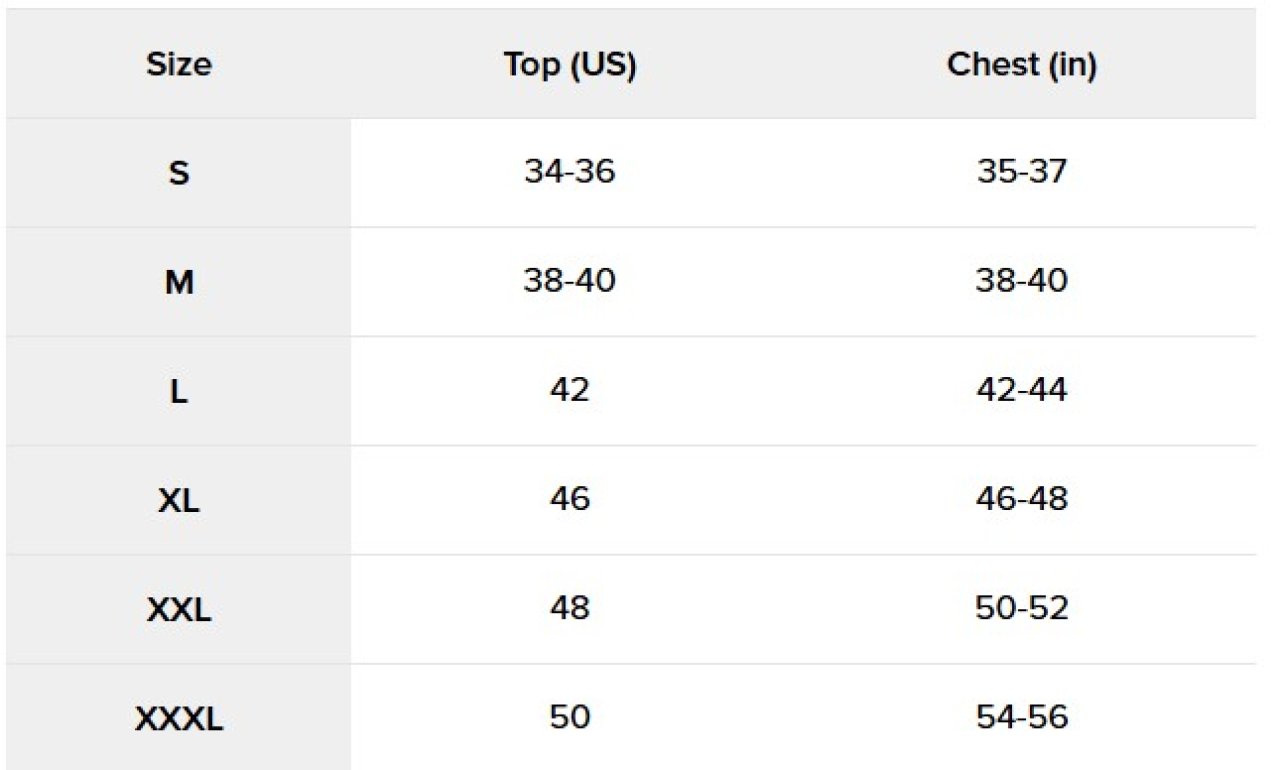The width and height of the screenshot is (1280, 770).
Task: Select the L size row label
Action: pos(179,392)
